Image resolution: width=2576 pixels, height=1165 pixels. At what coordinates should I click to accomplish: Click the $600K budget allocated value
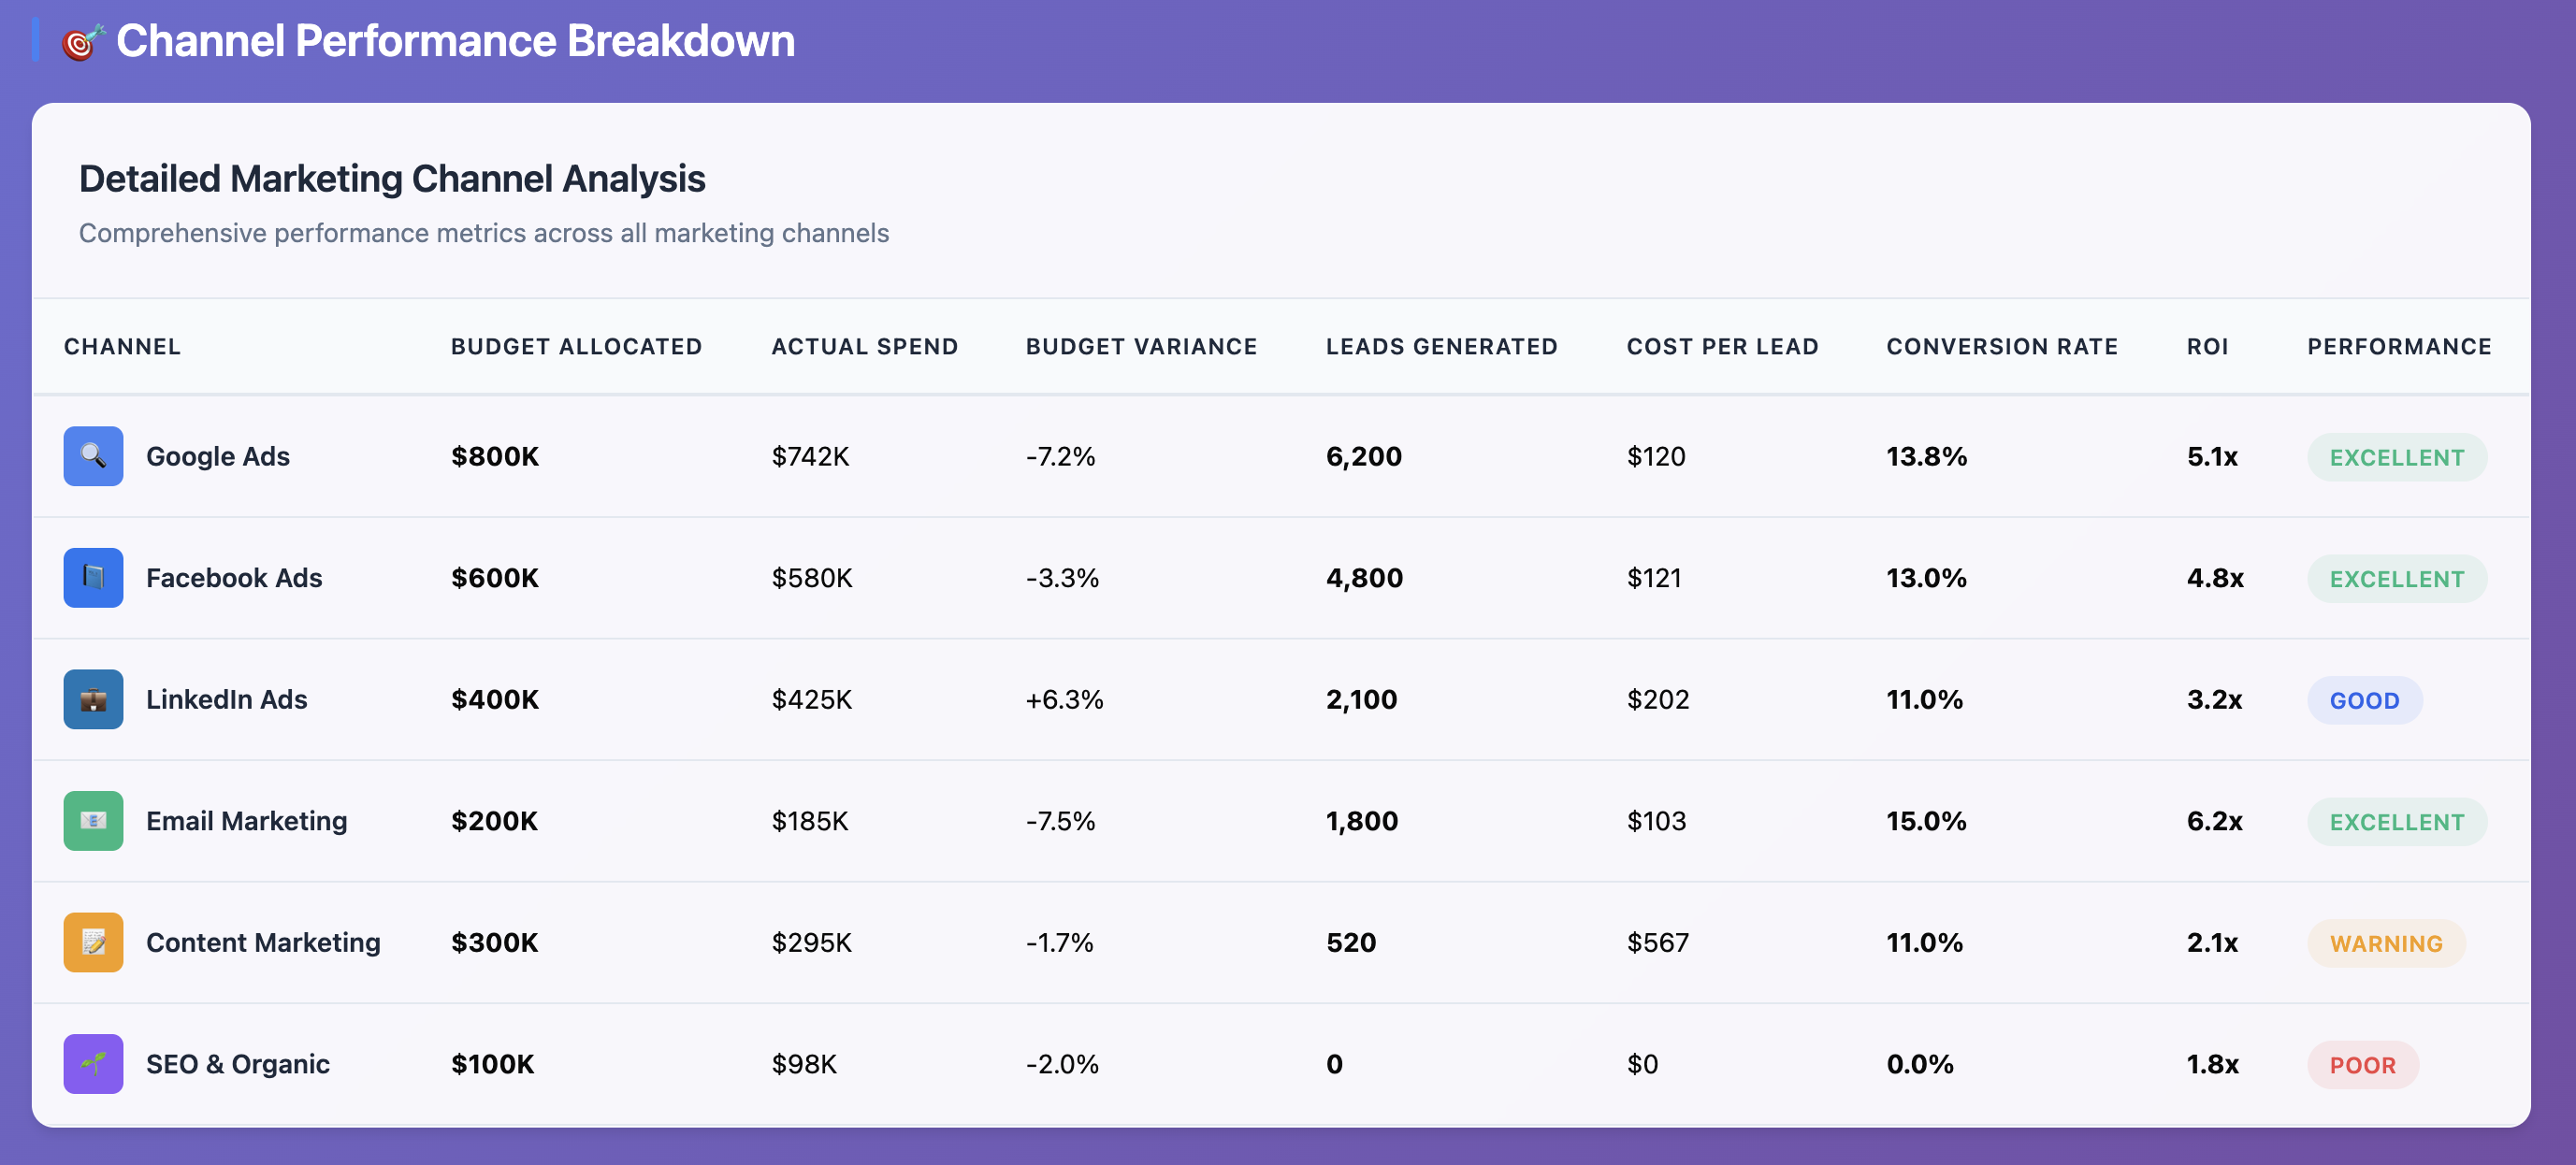pyautogui.click(x=495, y=578)
